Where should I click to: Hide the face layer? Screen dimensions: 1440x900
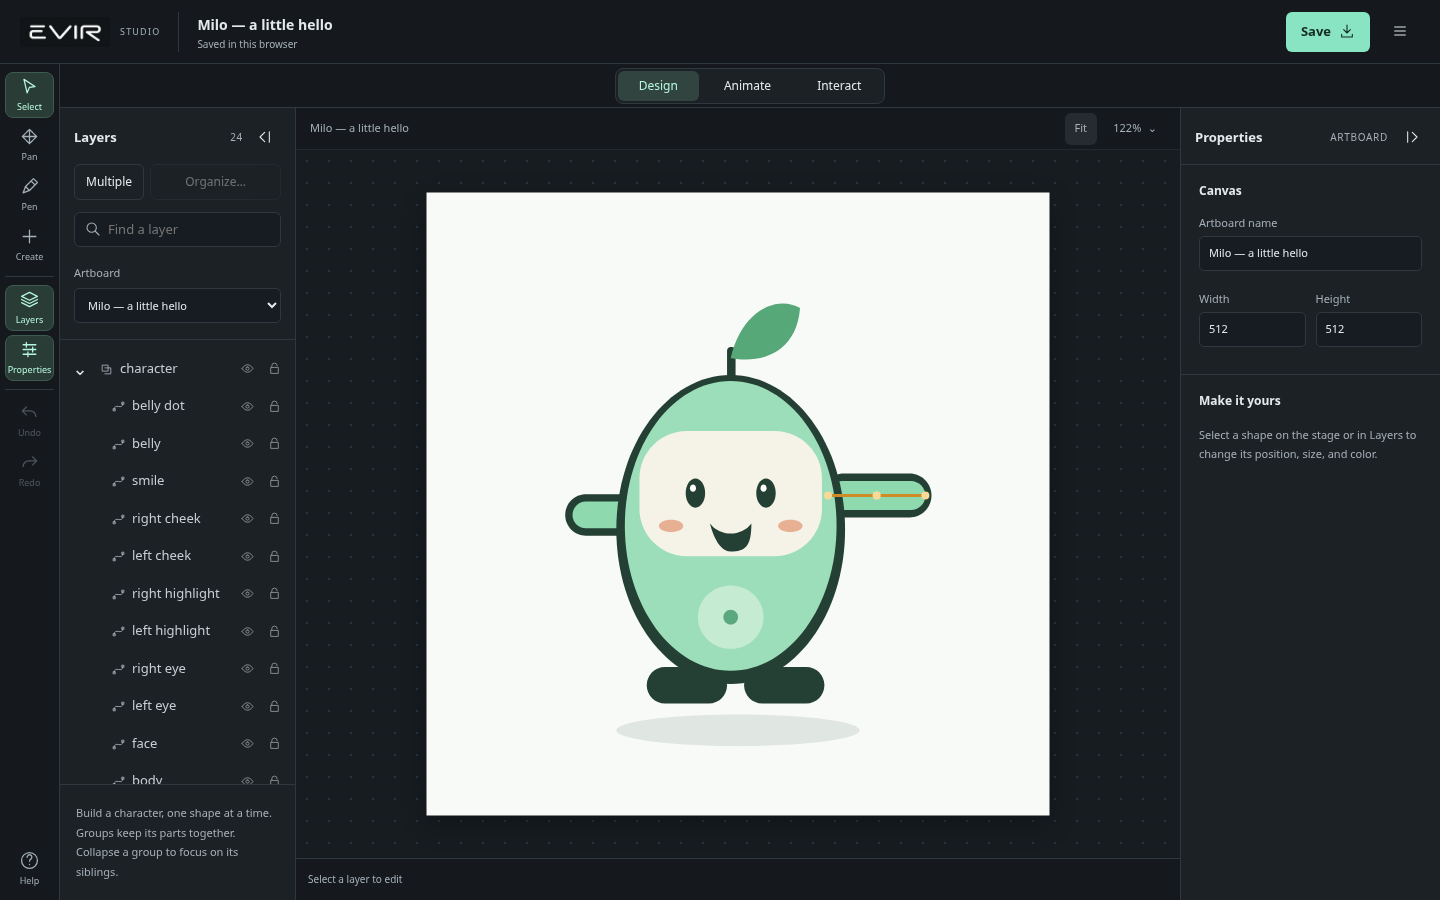tap(247, 744)
